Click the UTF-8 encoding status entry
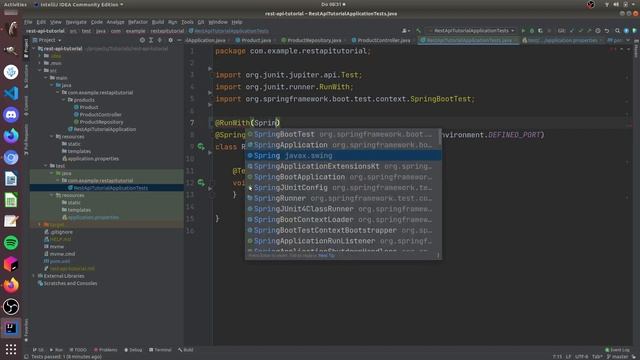The width and height of the screenshot is (640, 360). 582,357
